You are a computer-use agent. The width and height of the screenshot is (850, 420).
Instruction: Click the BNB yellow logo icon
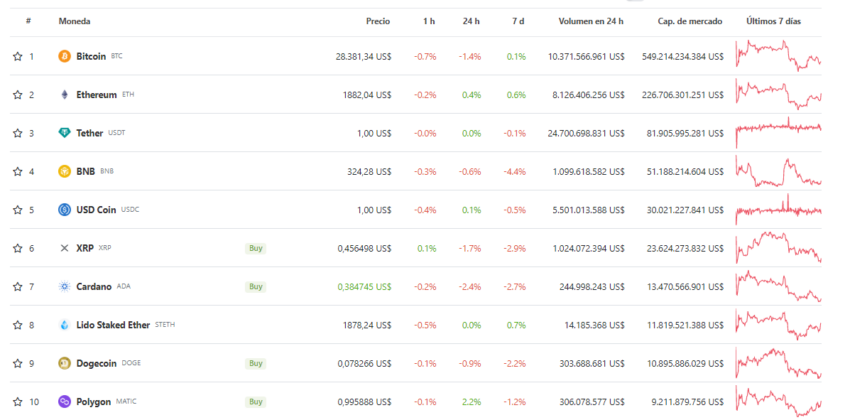click(65, 171)
